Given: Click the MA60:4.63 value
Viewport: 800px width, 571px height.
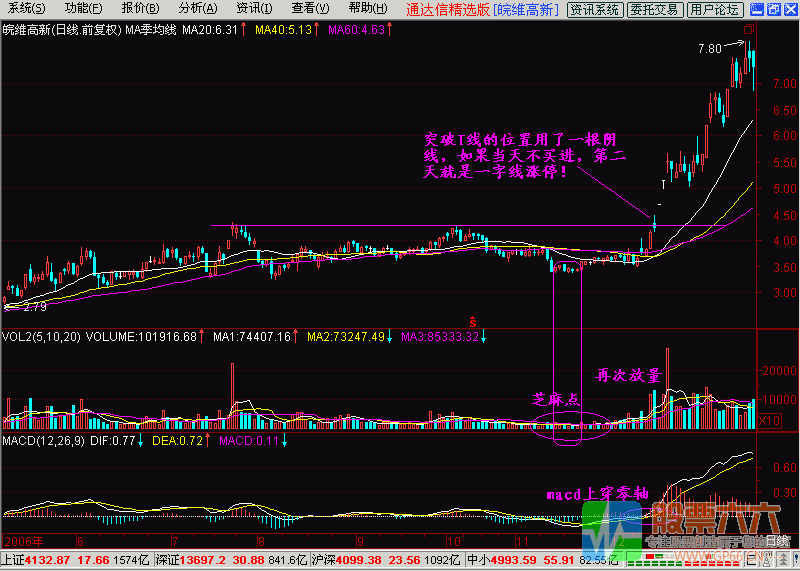Looking at the screenshot, I should pyautogui.click(x=357, y=30).
